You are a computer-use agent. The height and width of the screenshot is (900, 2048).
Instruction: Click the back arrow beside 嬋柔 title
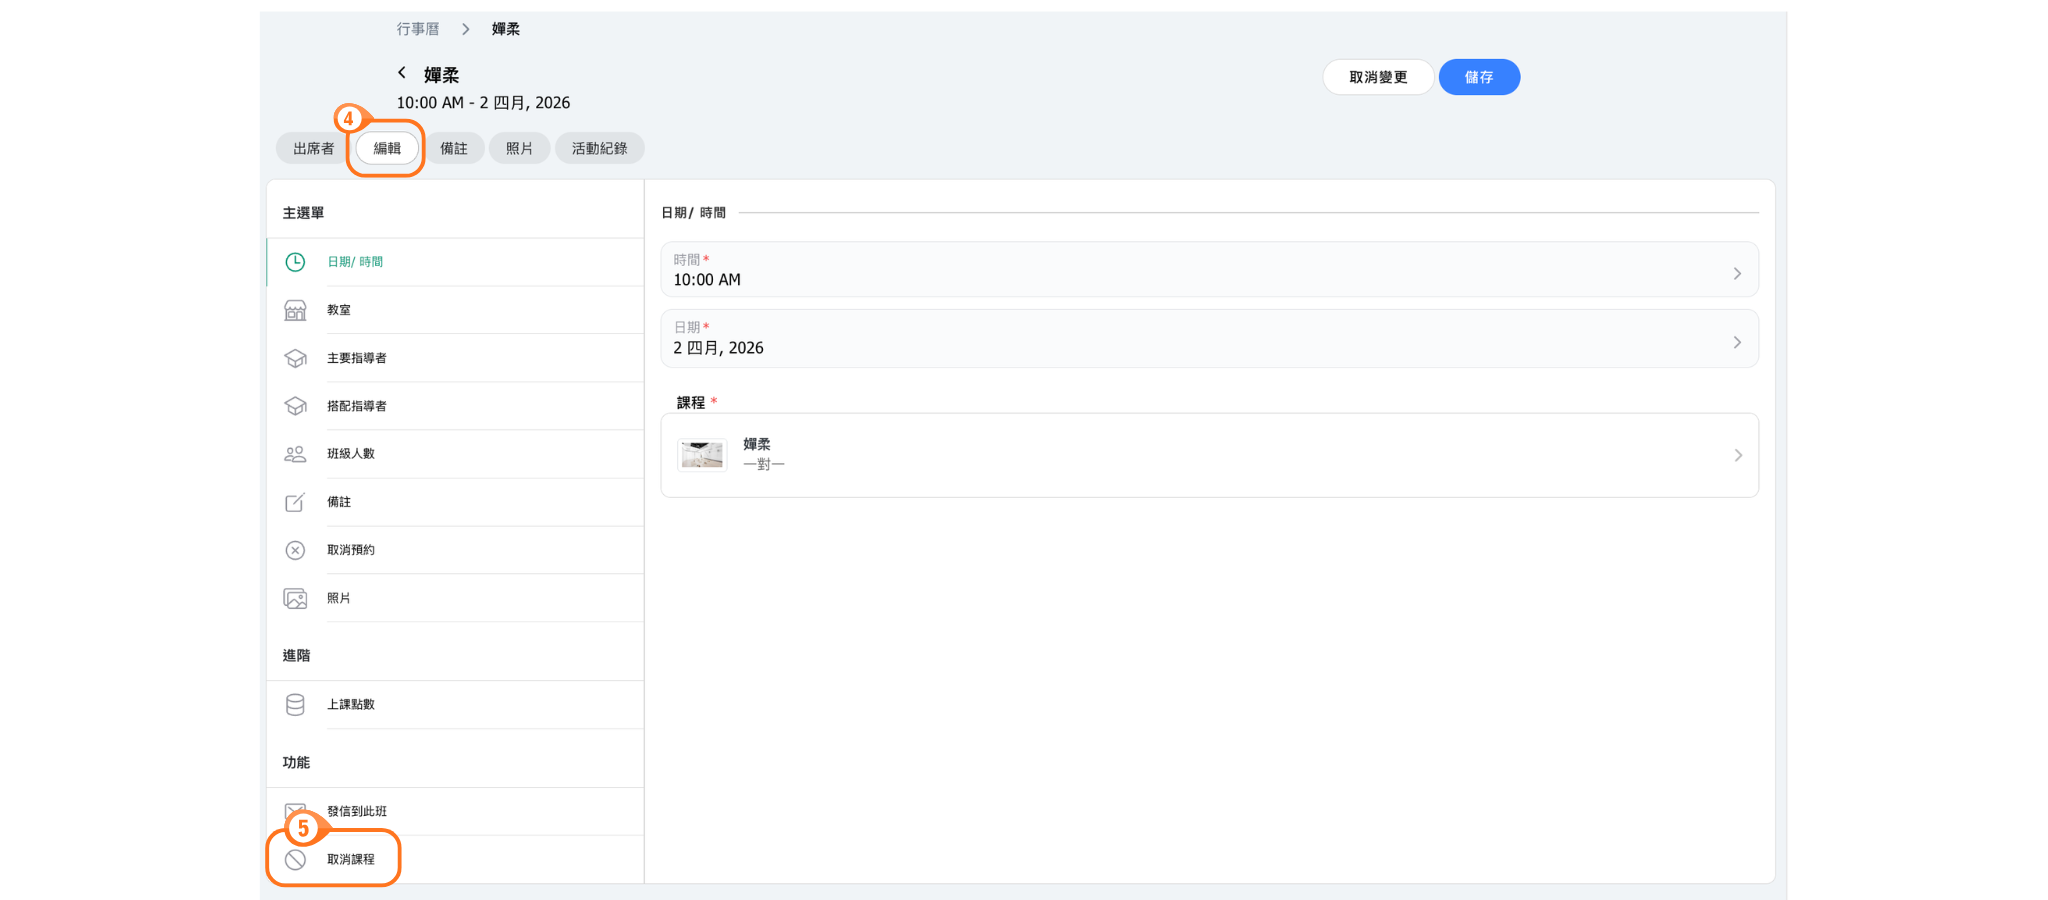pyautogui.click(x=402, y=73)
